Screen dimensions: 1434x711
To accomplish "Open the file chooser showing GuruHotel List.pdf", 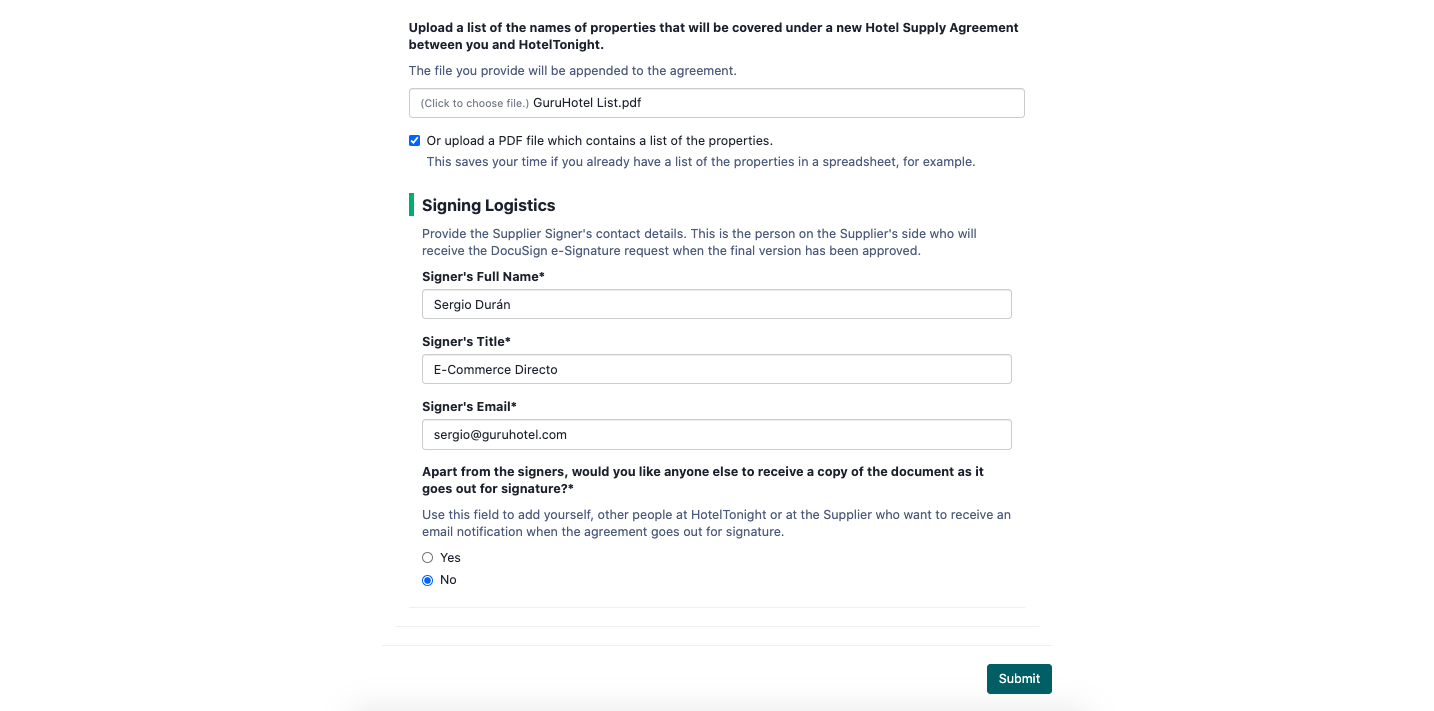I will (716, 103).
